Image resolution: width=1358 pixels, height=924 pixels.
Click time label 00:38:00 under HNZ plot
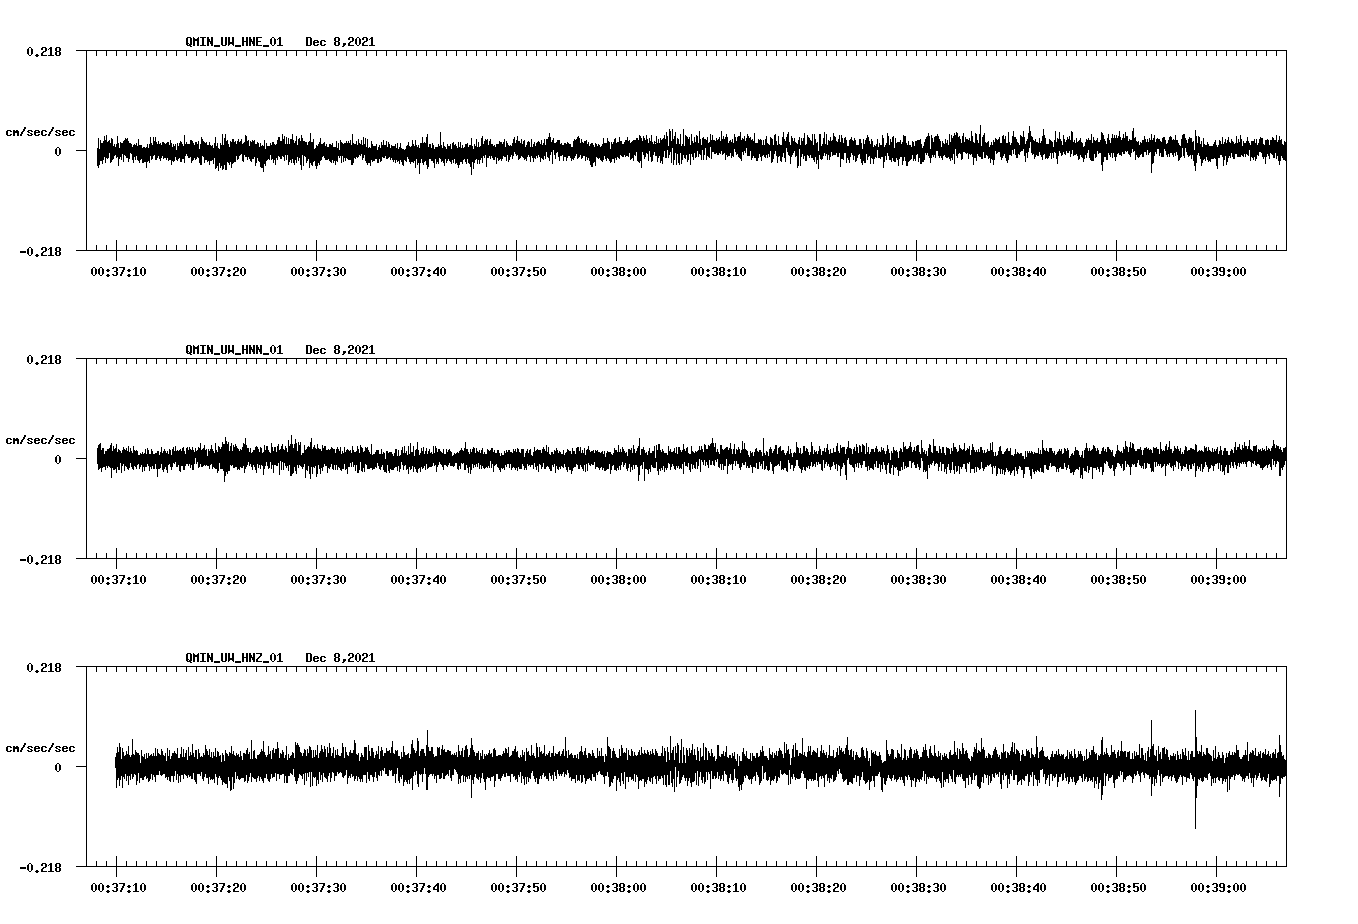click(x=618, y=888)
